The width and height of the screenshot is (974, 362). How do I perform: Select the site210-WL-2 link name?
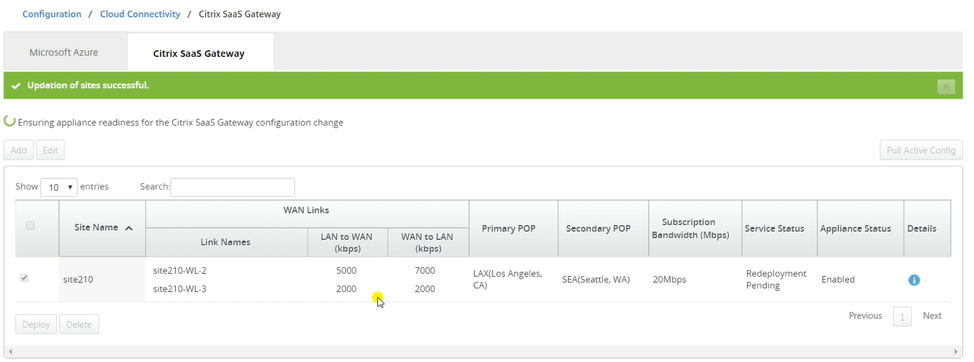click(x=180, y=271)
